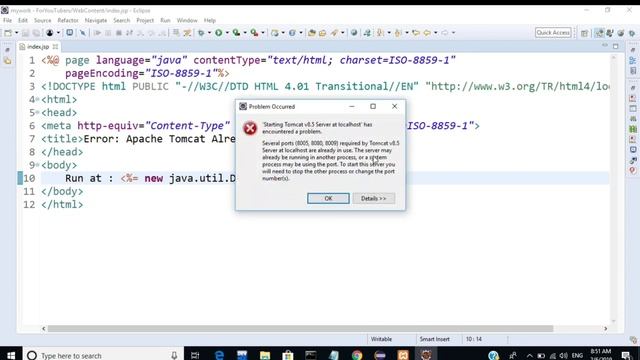Open the Navigate menu
Screen dimensions: 640x360
96,20
